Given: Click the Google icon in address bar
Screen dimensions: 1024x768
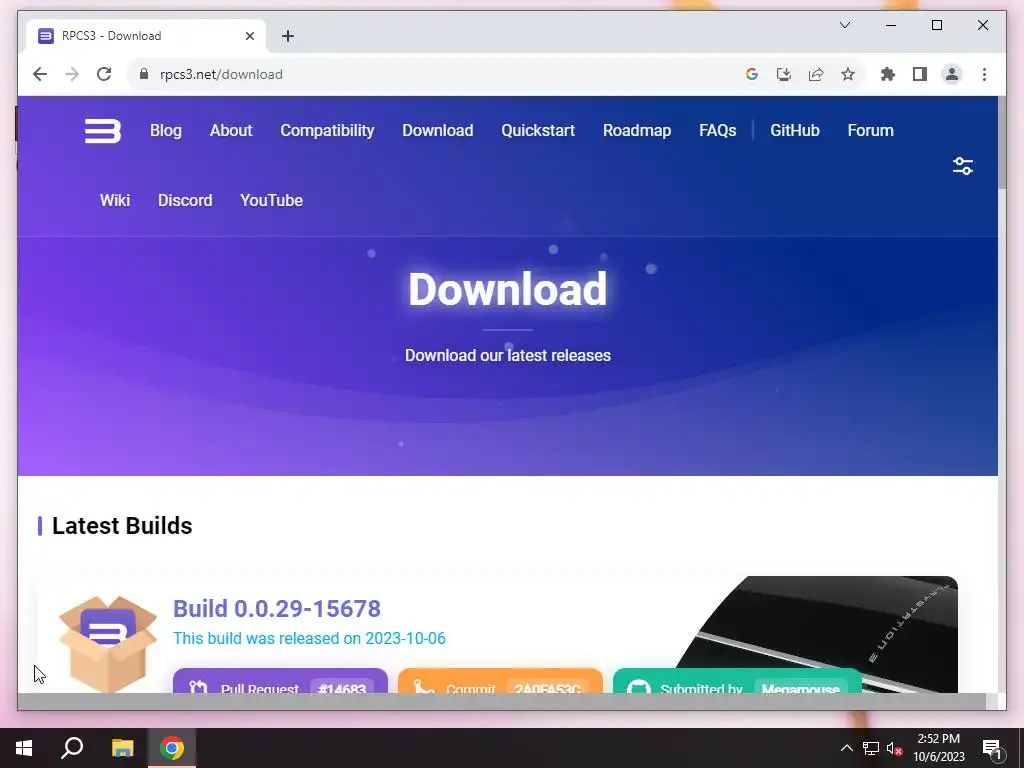Looking at the screenshot, I should 752,74.
